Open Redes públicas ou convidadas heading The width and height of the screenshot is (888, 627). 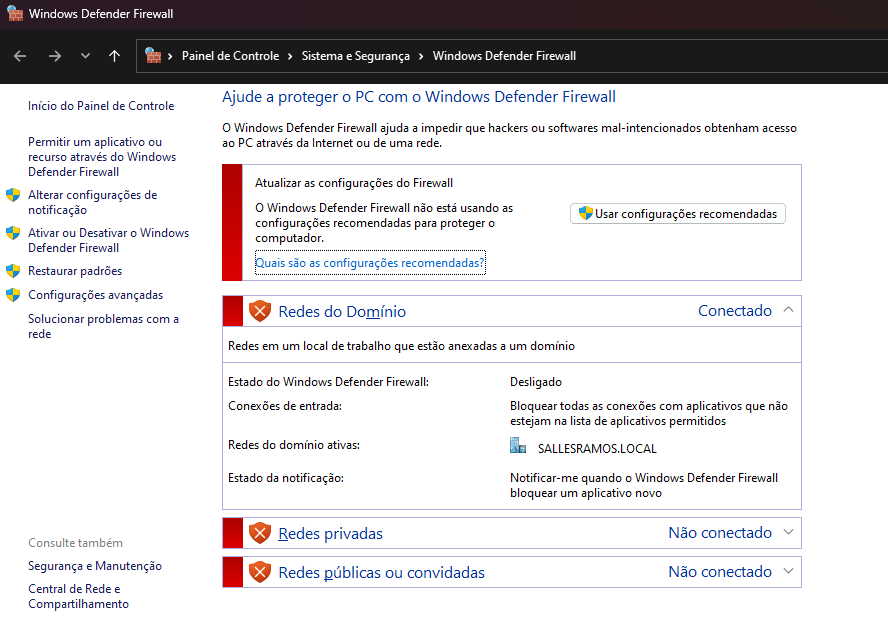pos(382,573)
